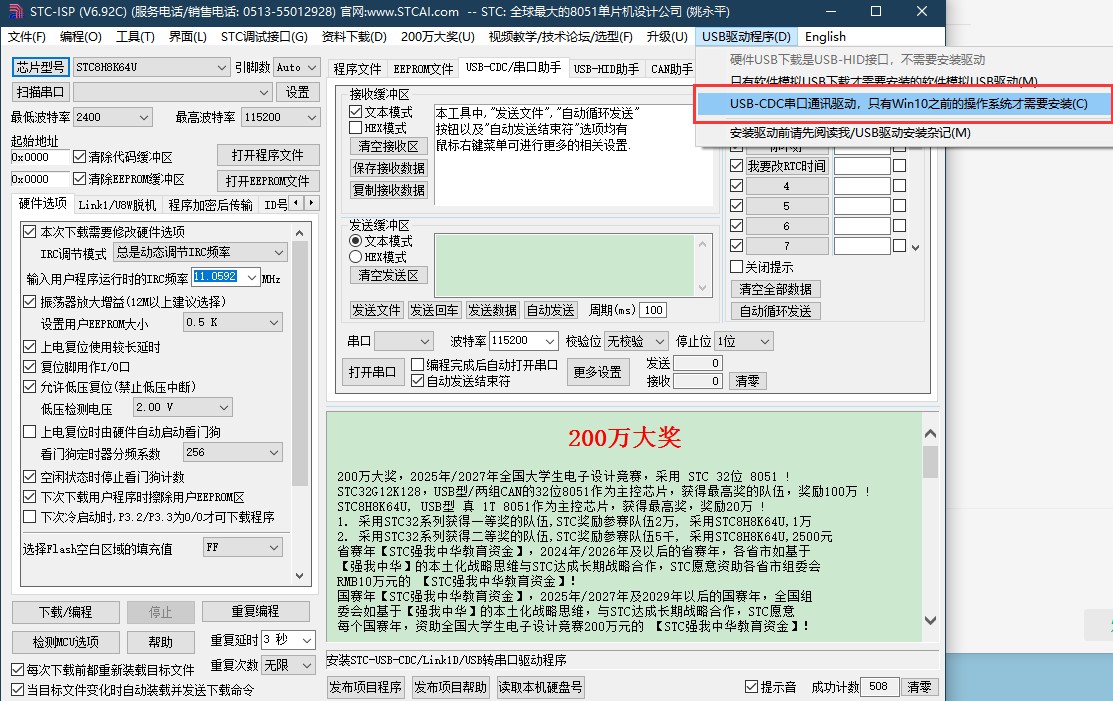Click the 更多设置 button
Viewport: 1113px width, 701px height.
(598, 372)
